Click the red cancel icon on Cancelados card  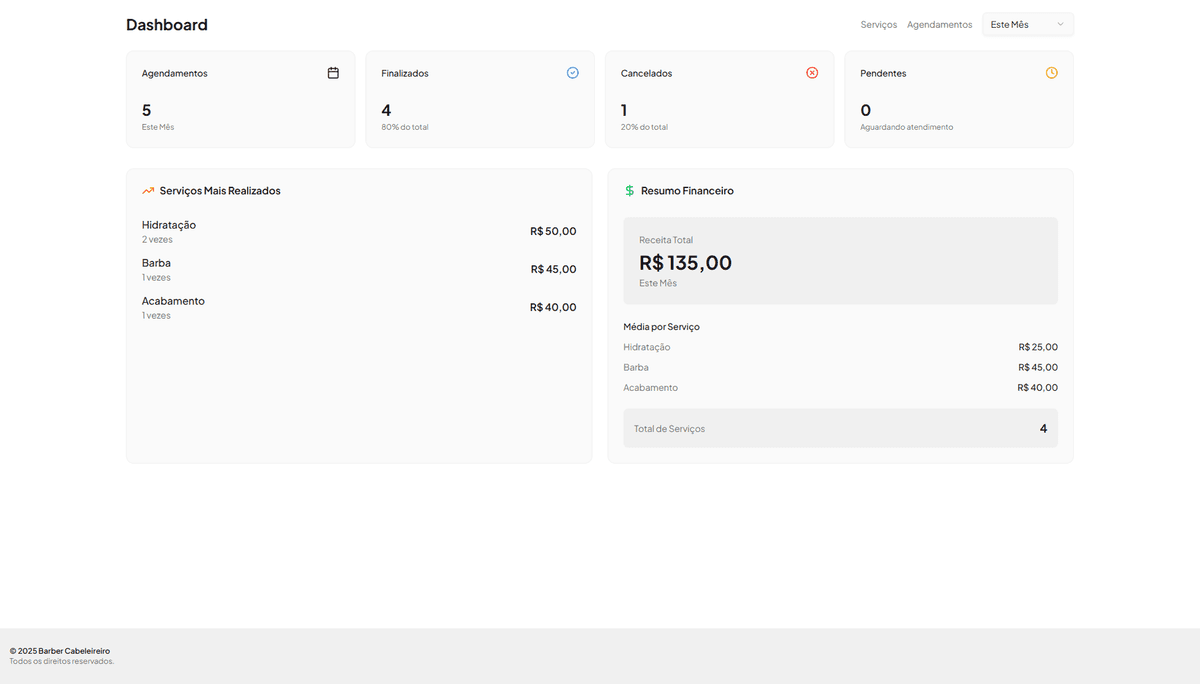pyautogui.click(x=811, y=72)
